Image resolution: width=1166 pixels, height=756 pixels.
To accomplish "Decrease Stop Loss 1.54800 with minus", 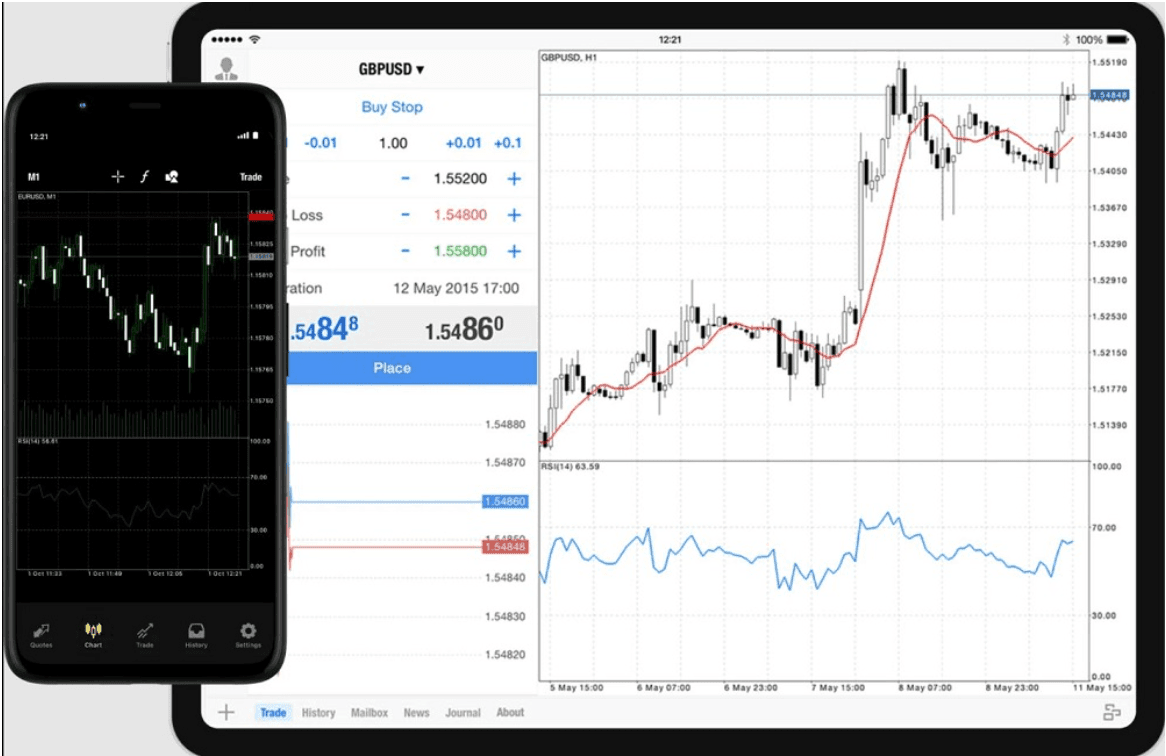I will pyautogui.click(x=405, y=215).
